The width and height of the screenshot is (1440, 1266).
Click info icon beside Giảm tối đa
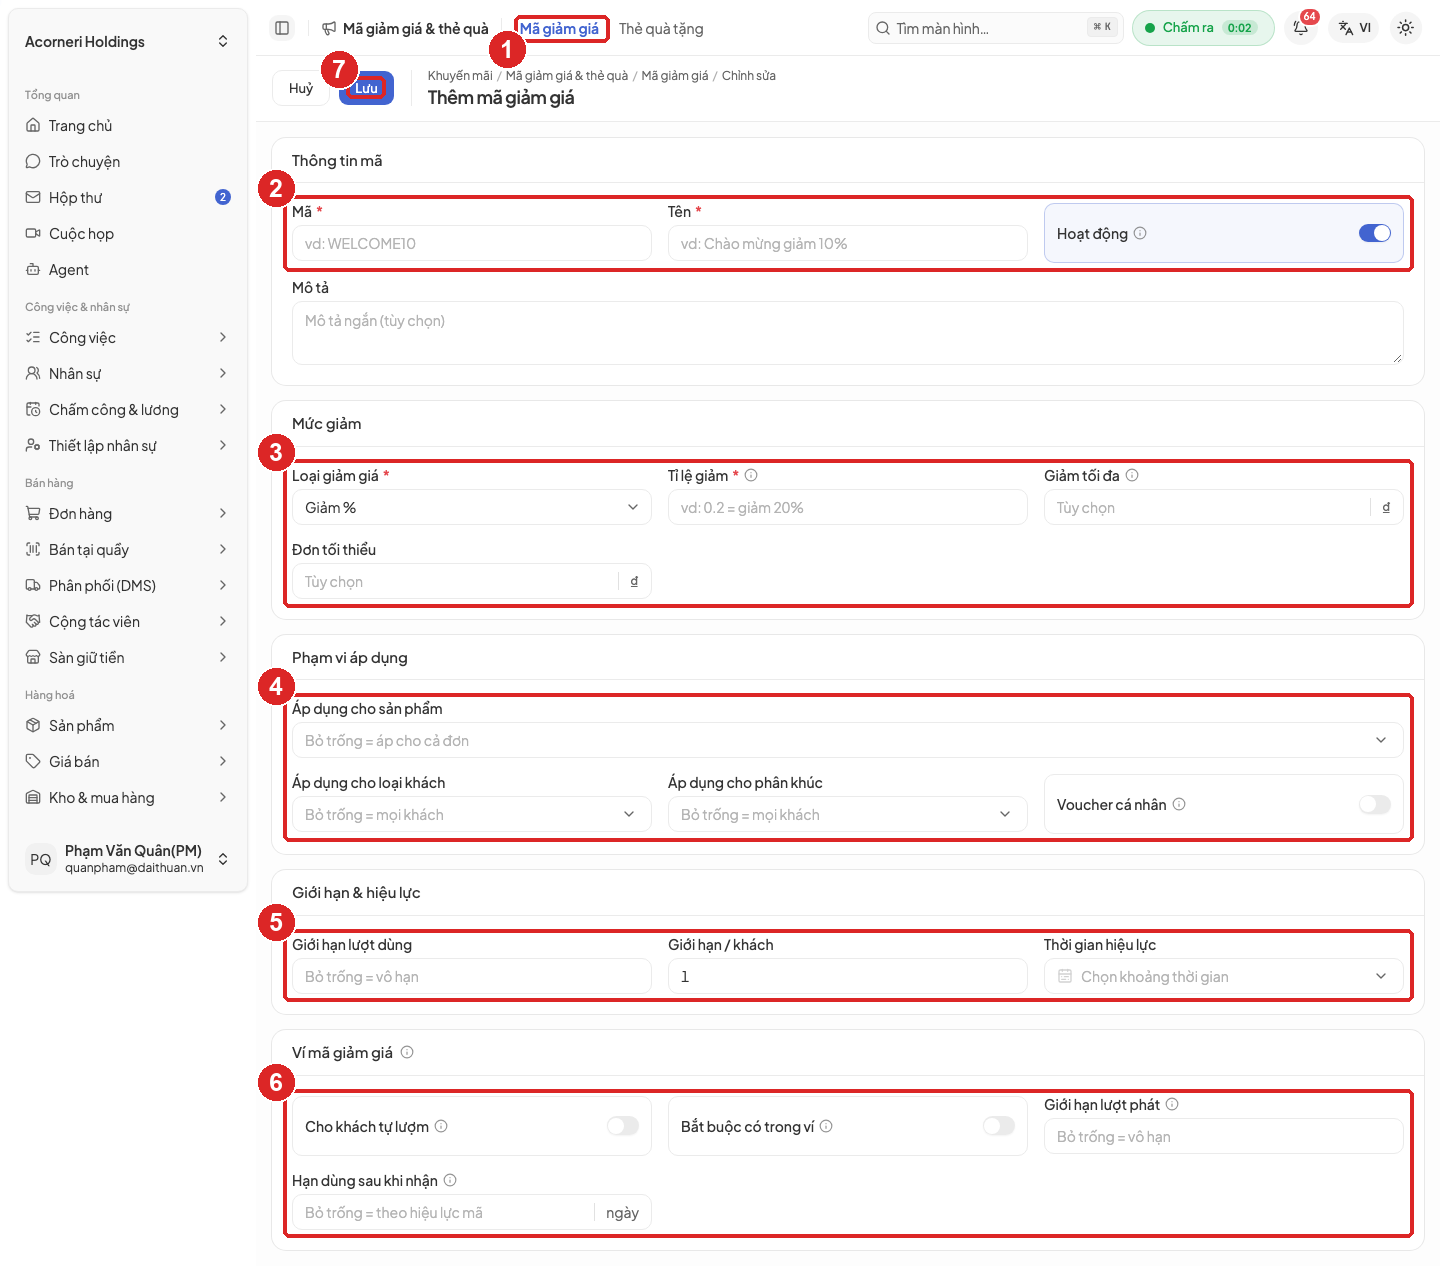click(x=1132, y=475)
